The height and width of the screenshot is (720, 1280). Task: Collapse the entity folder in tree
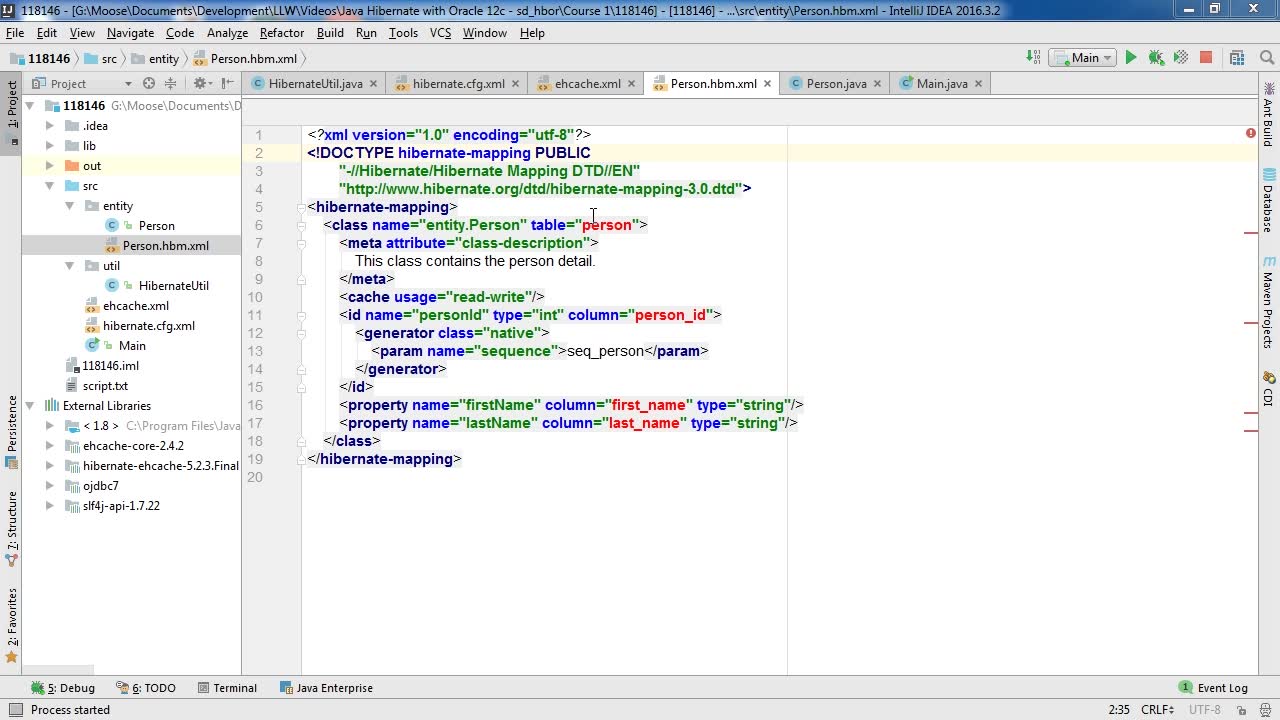(70, 206)
